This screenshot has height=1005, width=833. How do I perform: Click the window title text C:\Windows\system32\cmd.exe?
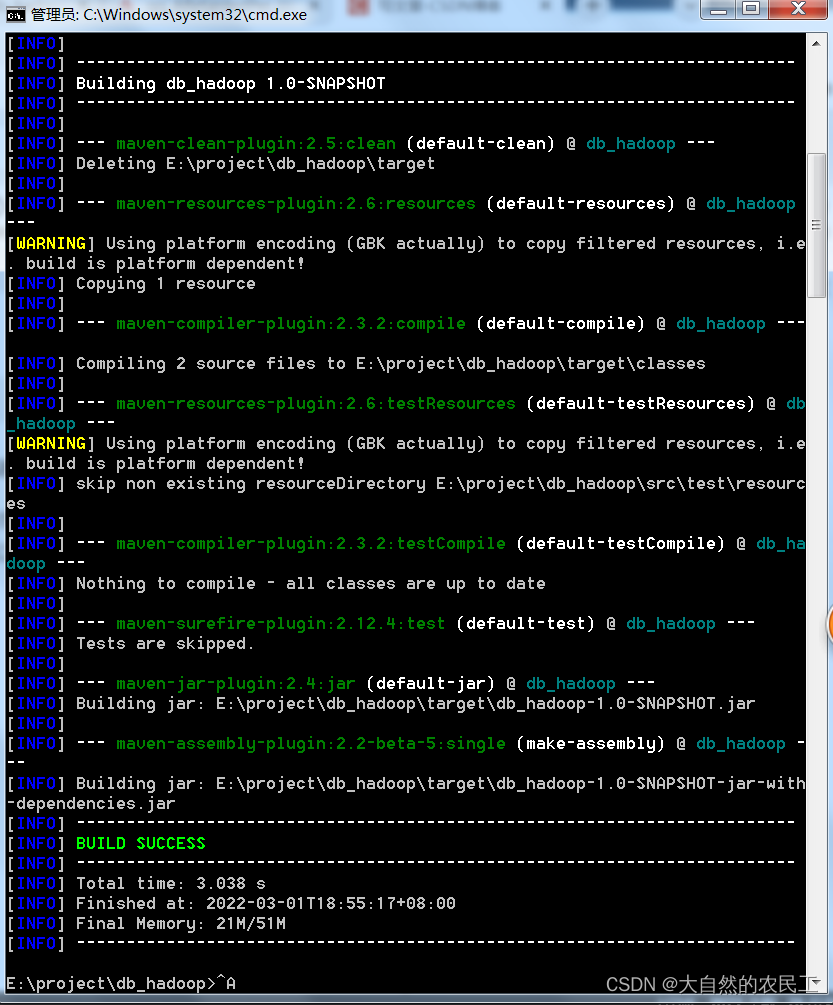click(x=195, y=14)
